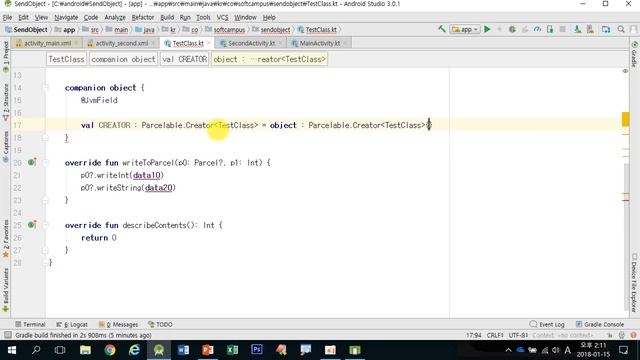Open the Terminal tool window
The height and width of the screenshot is (360, 640).
[x=30, y=324]
